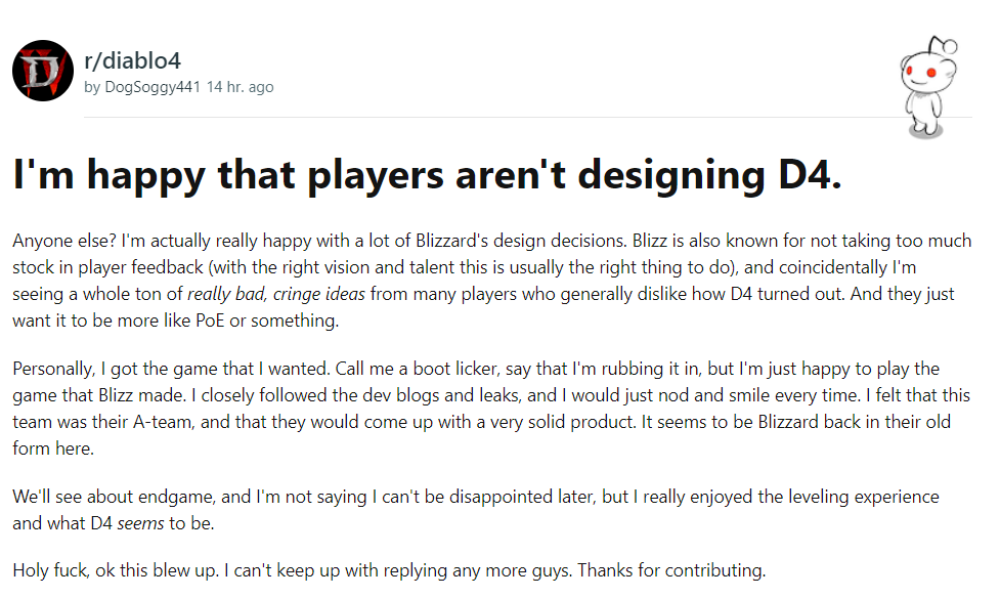Click the "14 hr. ago" timestamp
This screenshot has width=1000, height=598.
(x=240, y=87)
